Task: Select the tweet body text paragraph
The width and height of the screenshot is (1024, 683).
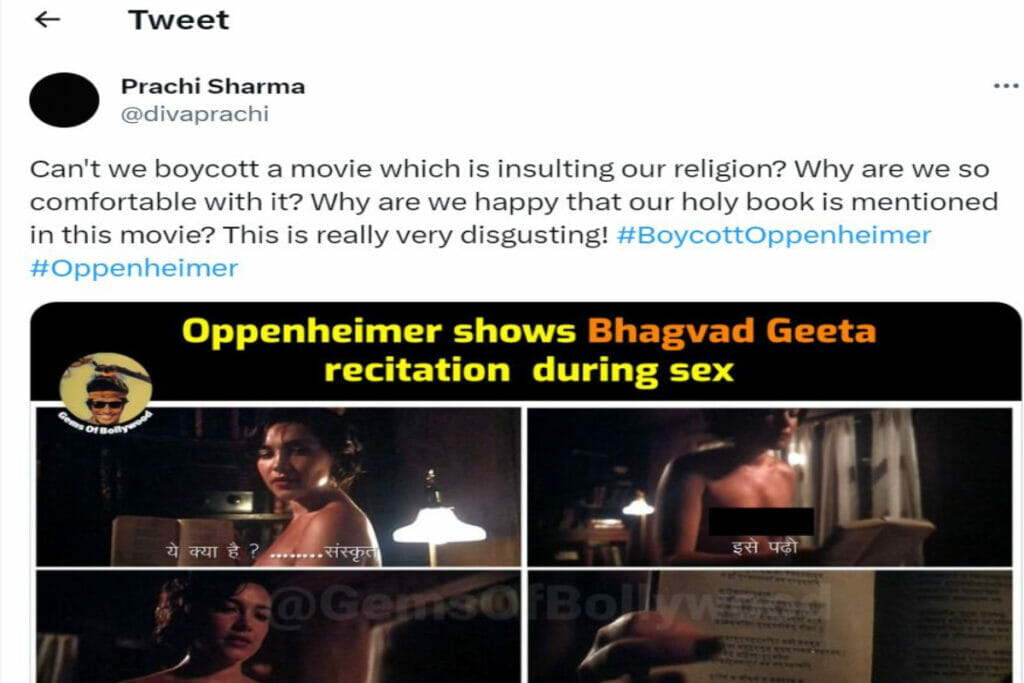Action: coord(514,218)
